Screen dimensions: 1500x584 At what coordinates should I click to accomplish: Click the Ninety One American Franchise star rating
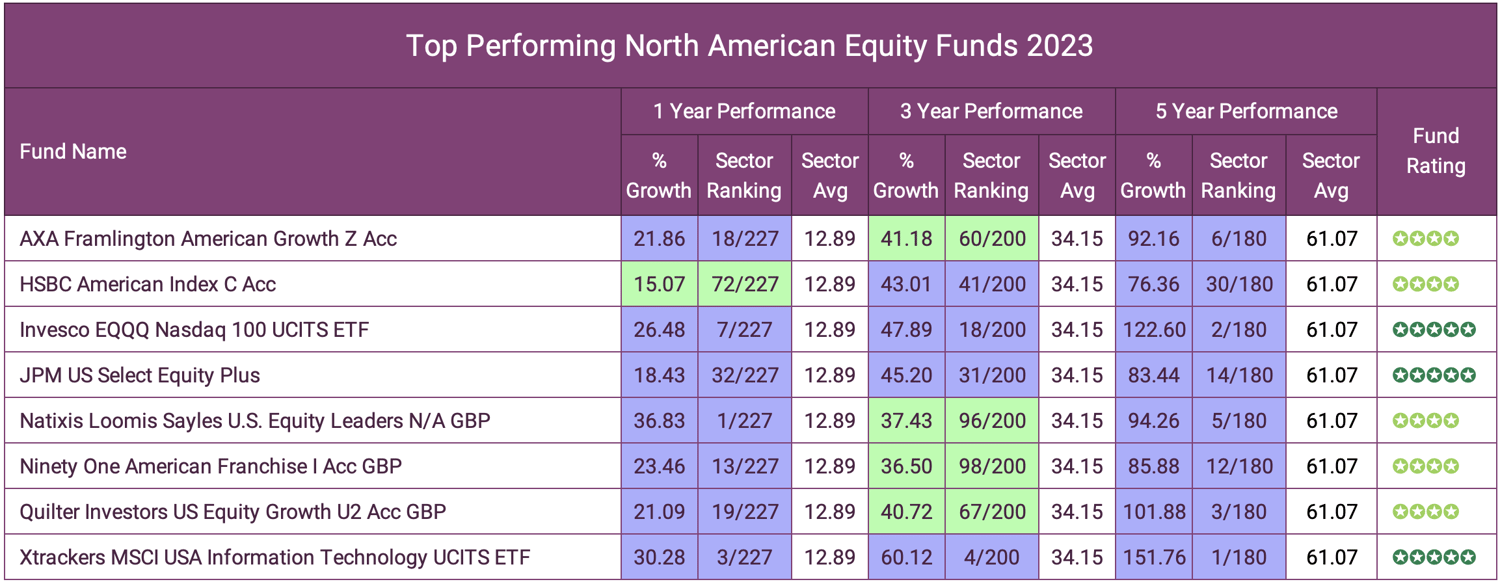(x=1425, y=467)
